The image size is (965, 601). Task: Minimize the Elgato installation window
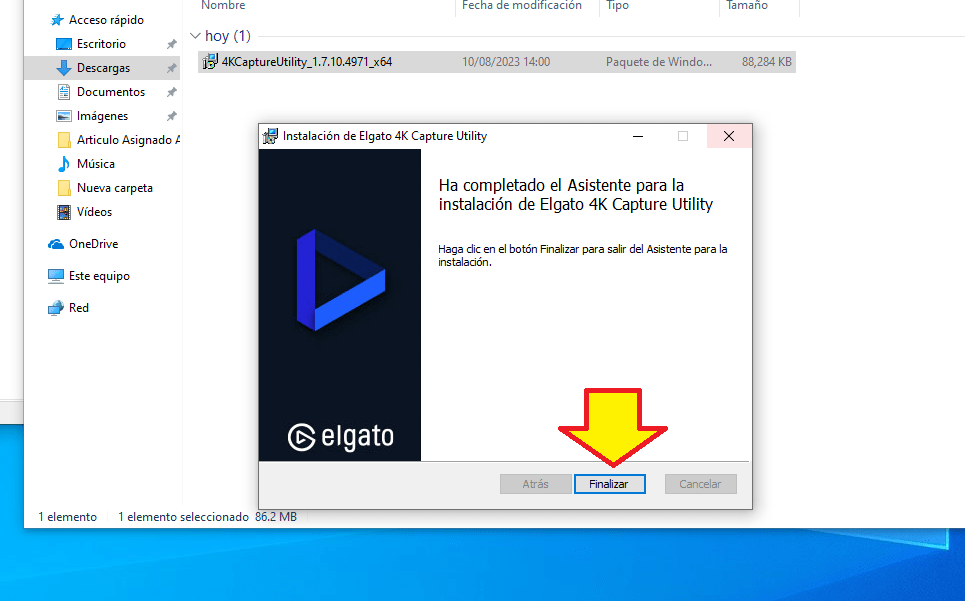coord(637,136)
